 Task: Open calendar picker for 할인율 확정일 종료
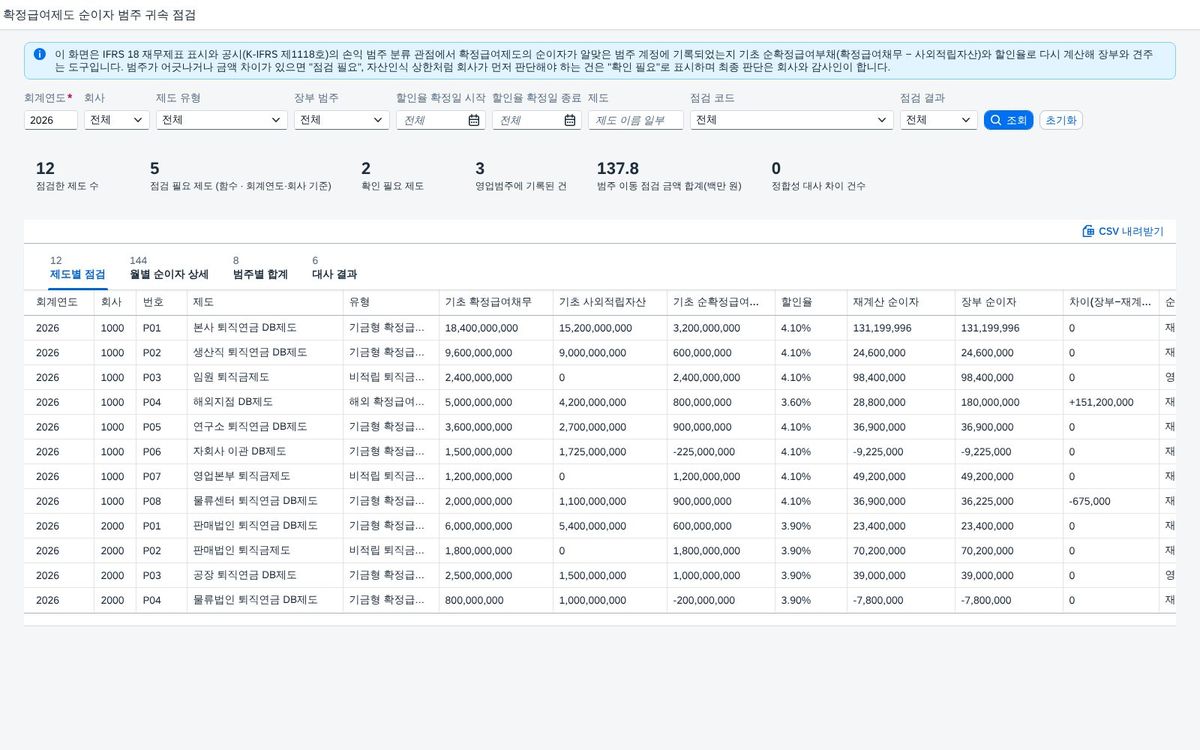click(570, 120)
